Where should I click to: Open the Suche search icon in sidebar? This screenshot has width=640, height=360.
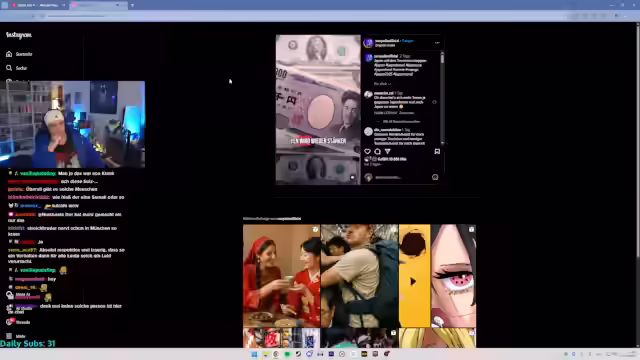point(9,68)
